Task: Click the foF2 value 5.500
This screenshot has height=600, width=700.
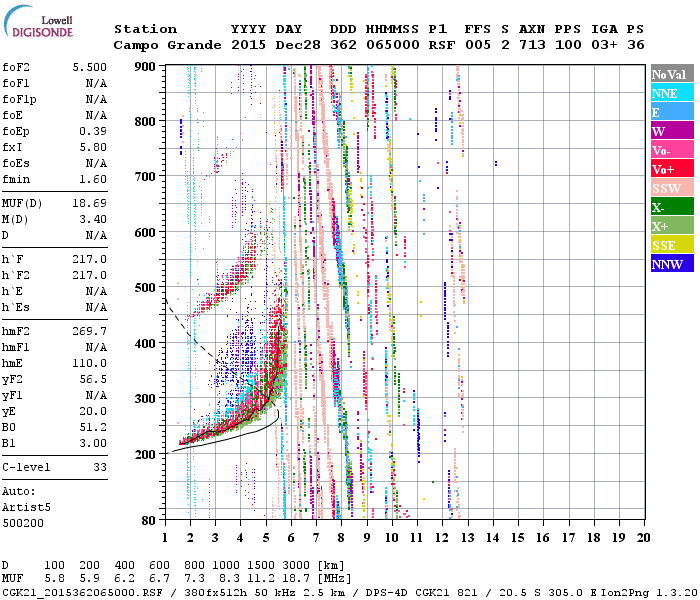Action: [90, 67]
